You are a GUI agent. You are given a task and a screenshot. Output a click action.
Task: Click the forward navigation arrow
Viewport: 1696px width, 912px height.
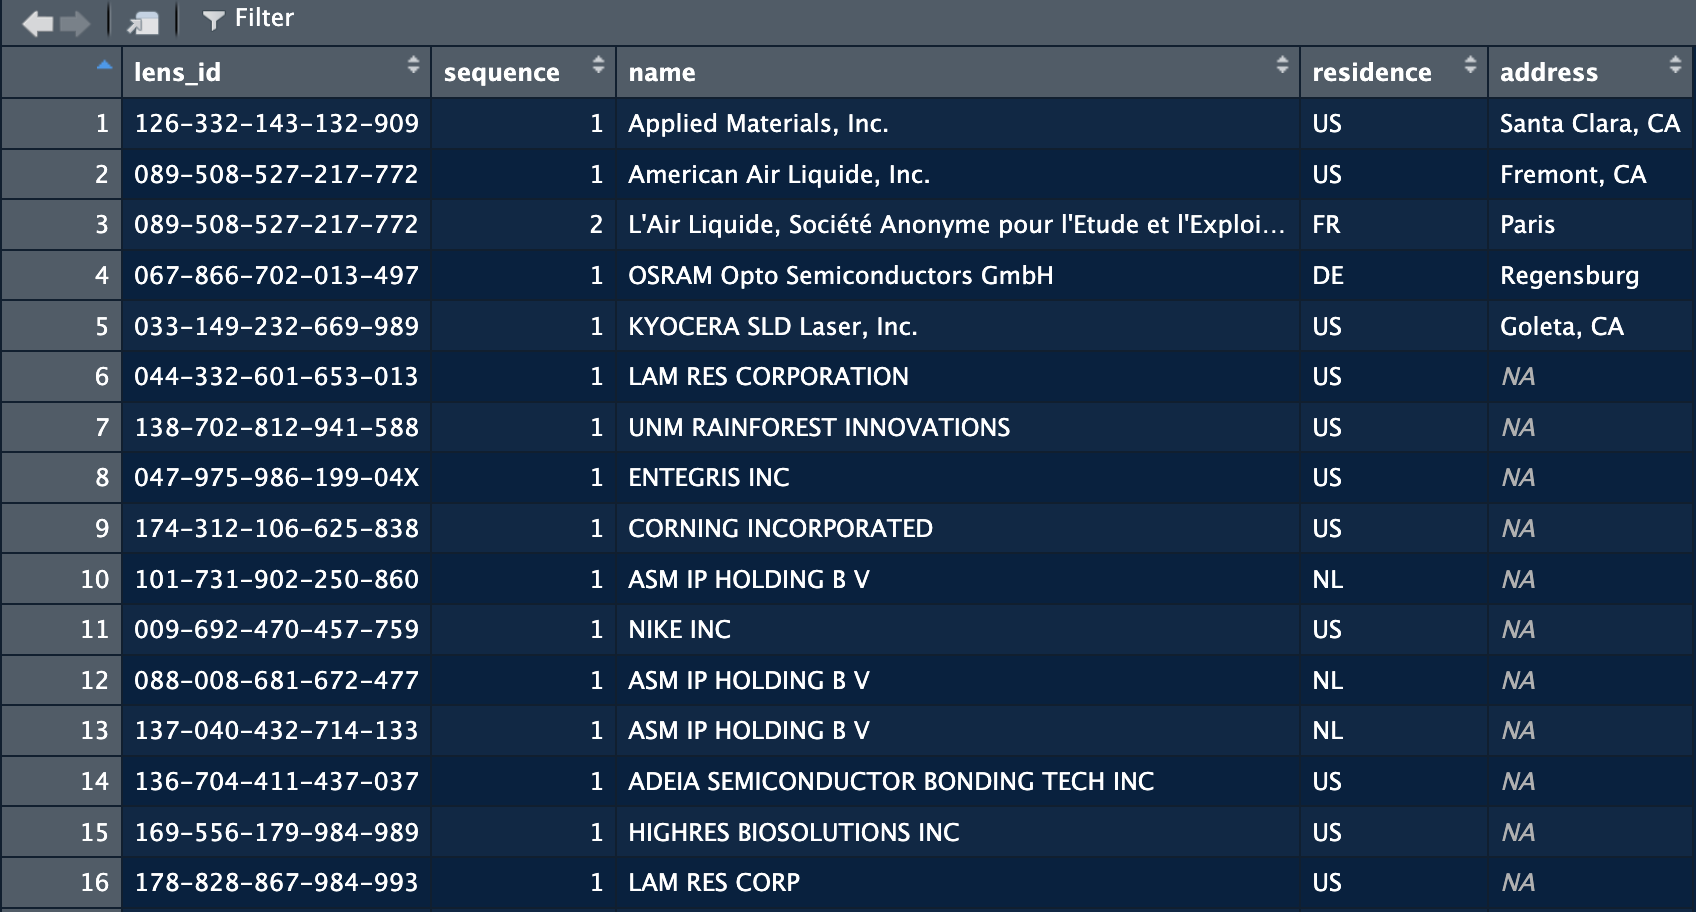(75, 22)
